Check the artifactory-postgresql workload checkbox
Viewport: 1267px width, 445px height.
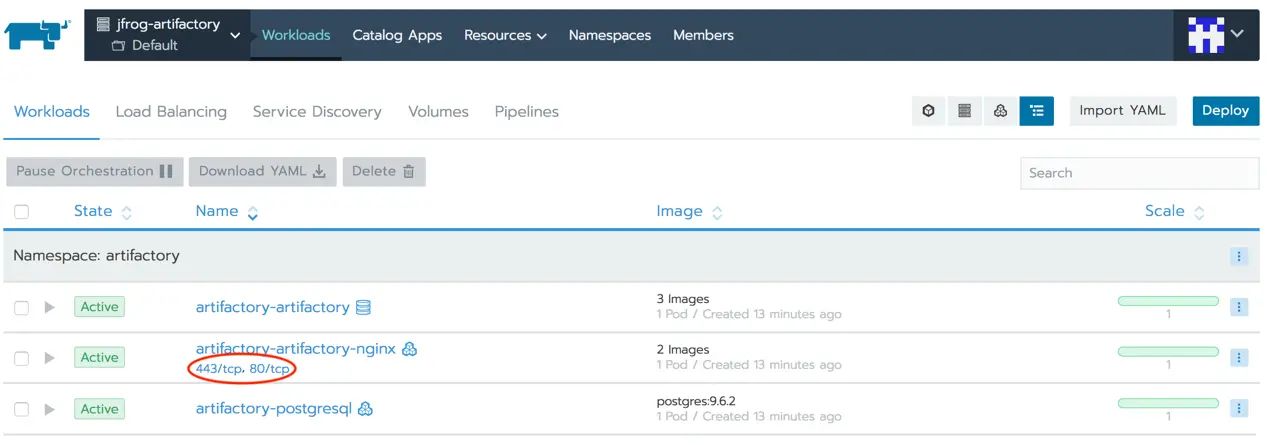(22, 409)
